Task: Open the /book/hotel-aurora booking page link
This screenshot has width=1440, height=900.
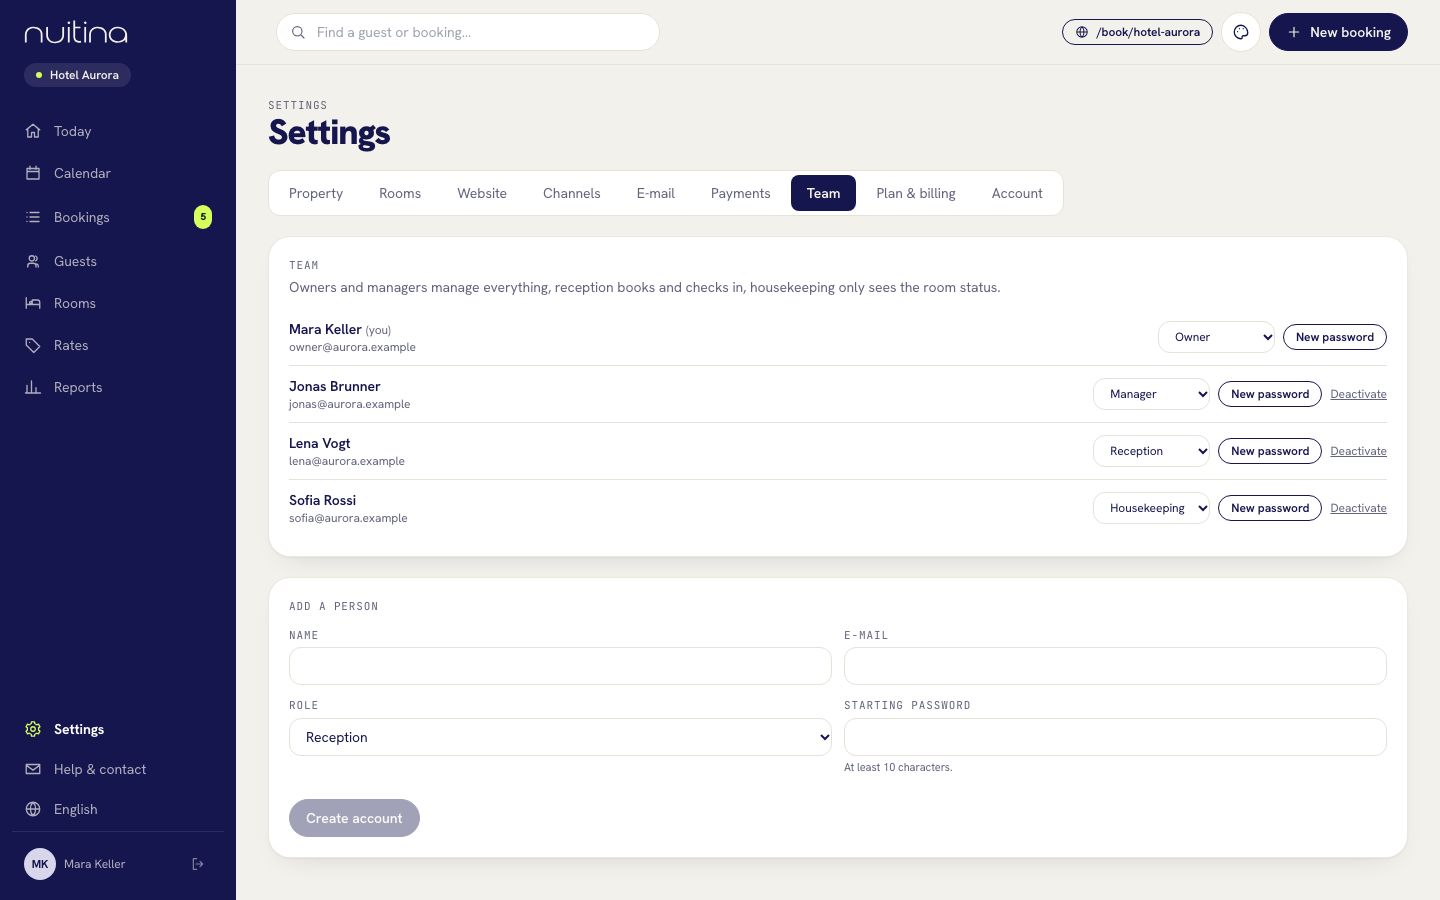Action: click(x=1137, y=32)
